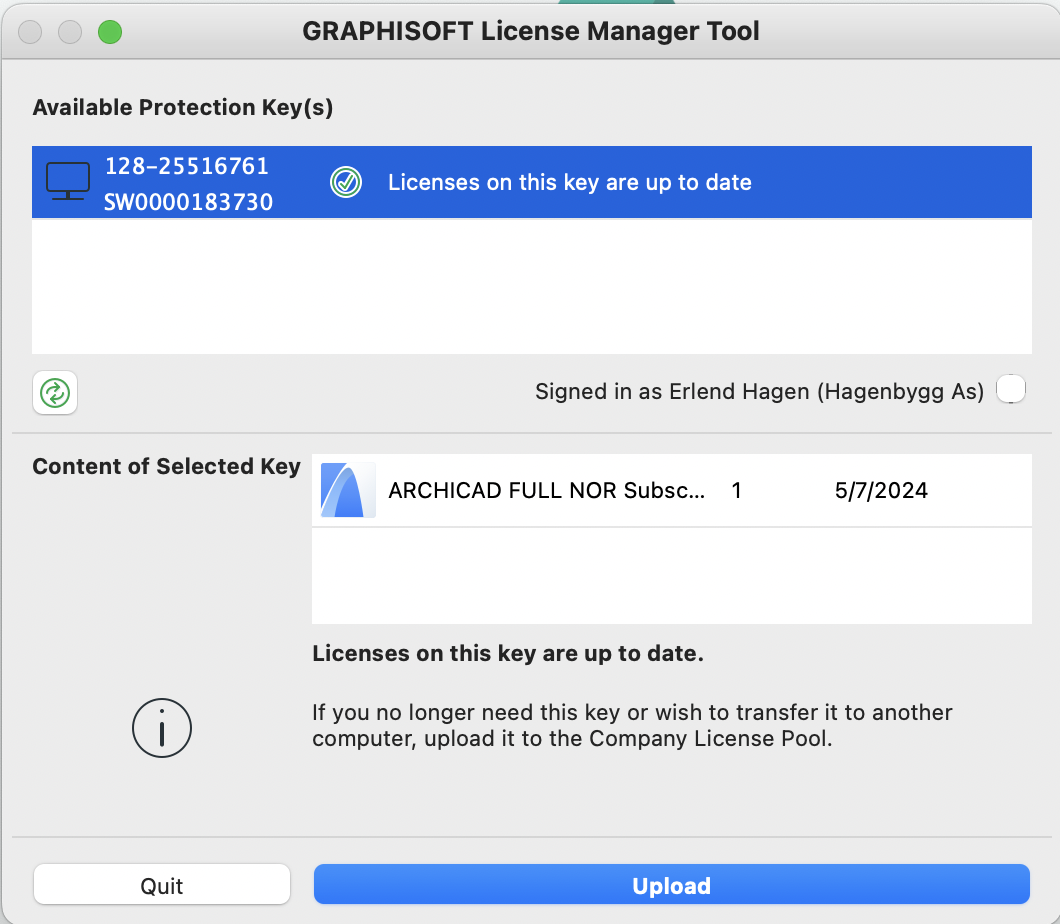Click the ARCHICAD product icon
The width and height of the screenshot is (1060, 924).
348,490
